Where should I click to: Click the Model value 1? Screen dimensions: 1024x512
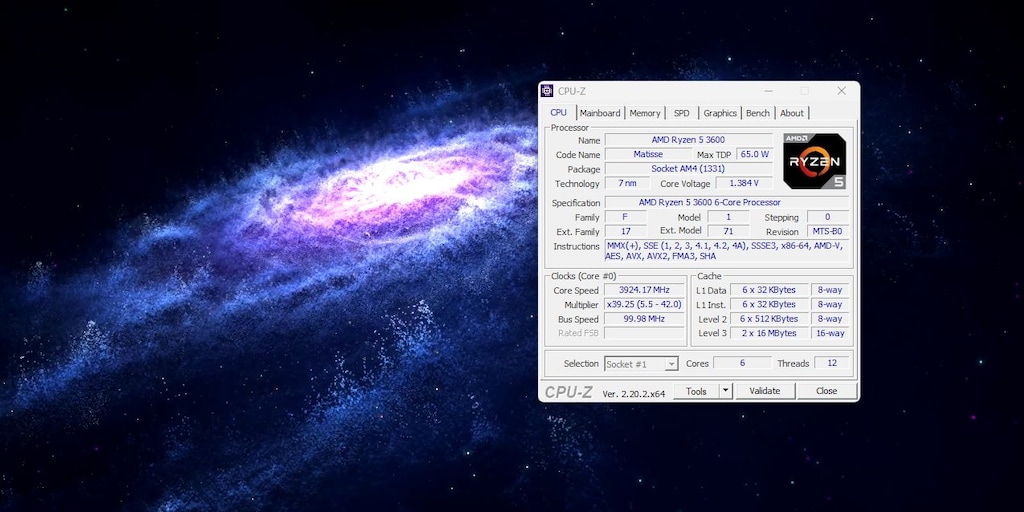coord(728,217)
